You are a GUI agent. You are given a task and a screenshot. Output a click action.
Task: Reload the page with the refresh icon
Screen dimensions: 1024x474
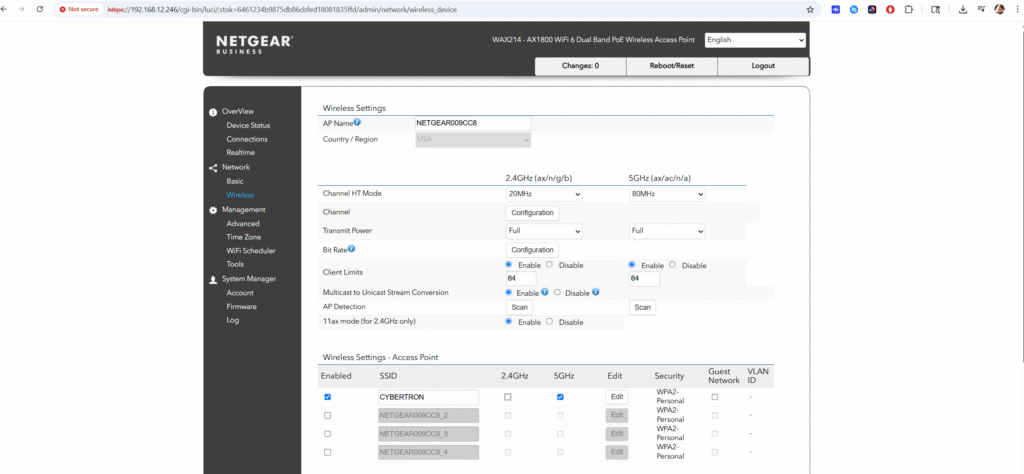[40, 10]
